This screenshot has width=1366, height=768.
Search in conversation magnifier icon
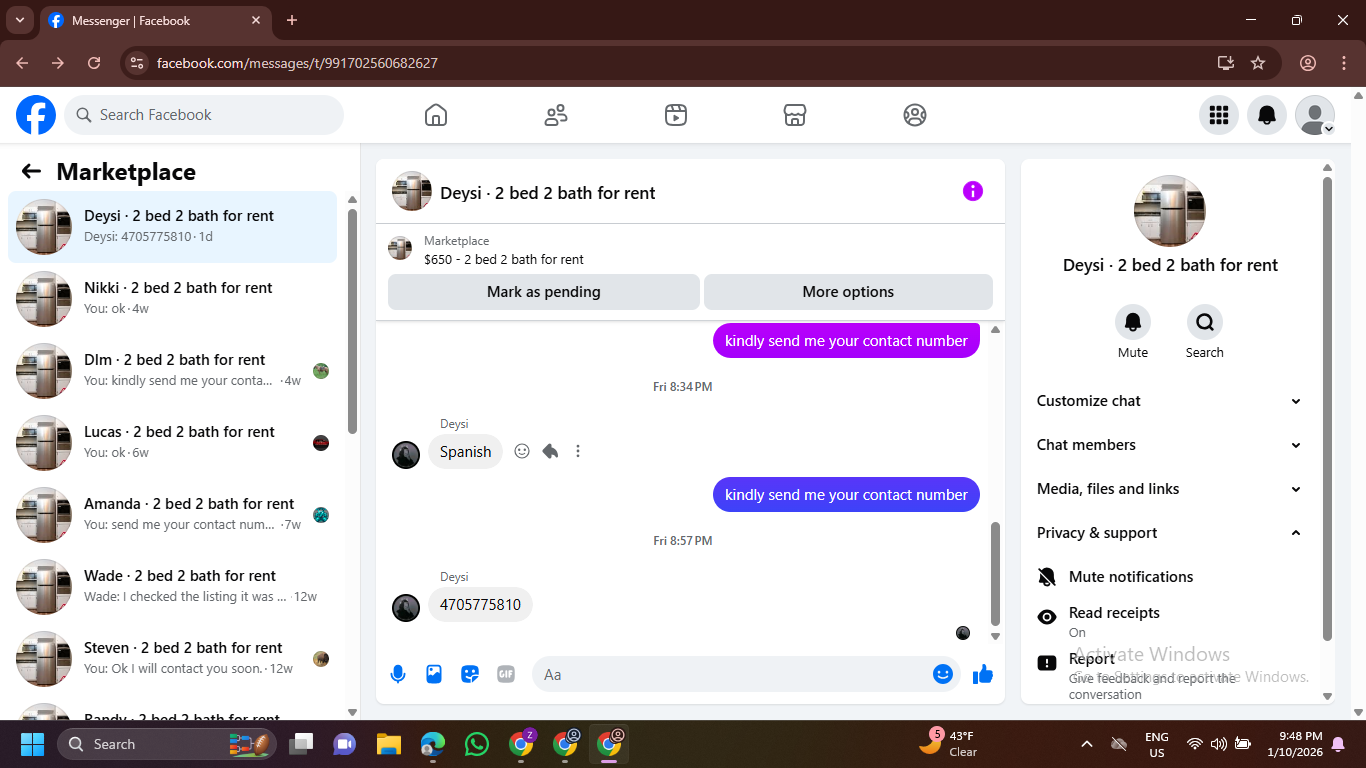[x=1205, y=322]
